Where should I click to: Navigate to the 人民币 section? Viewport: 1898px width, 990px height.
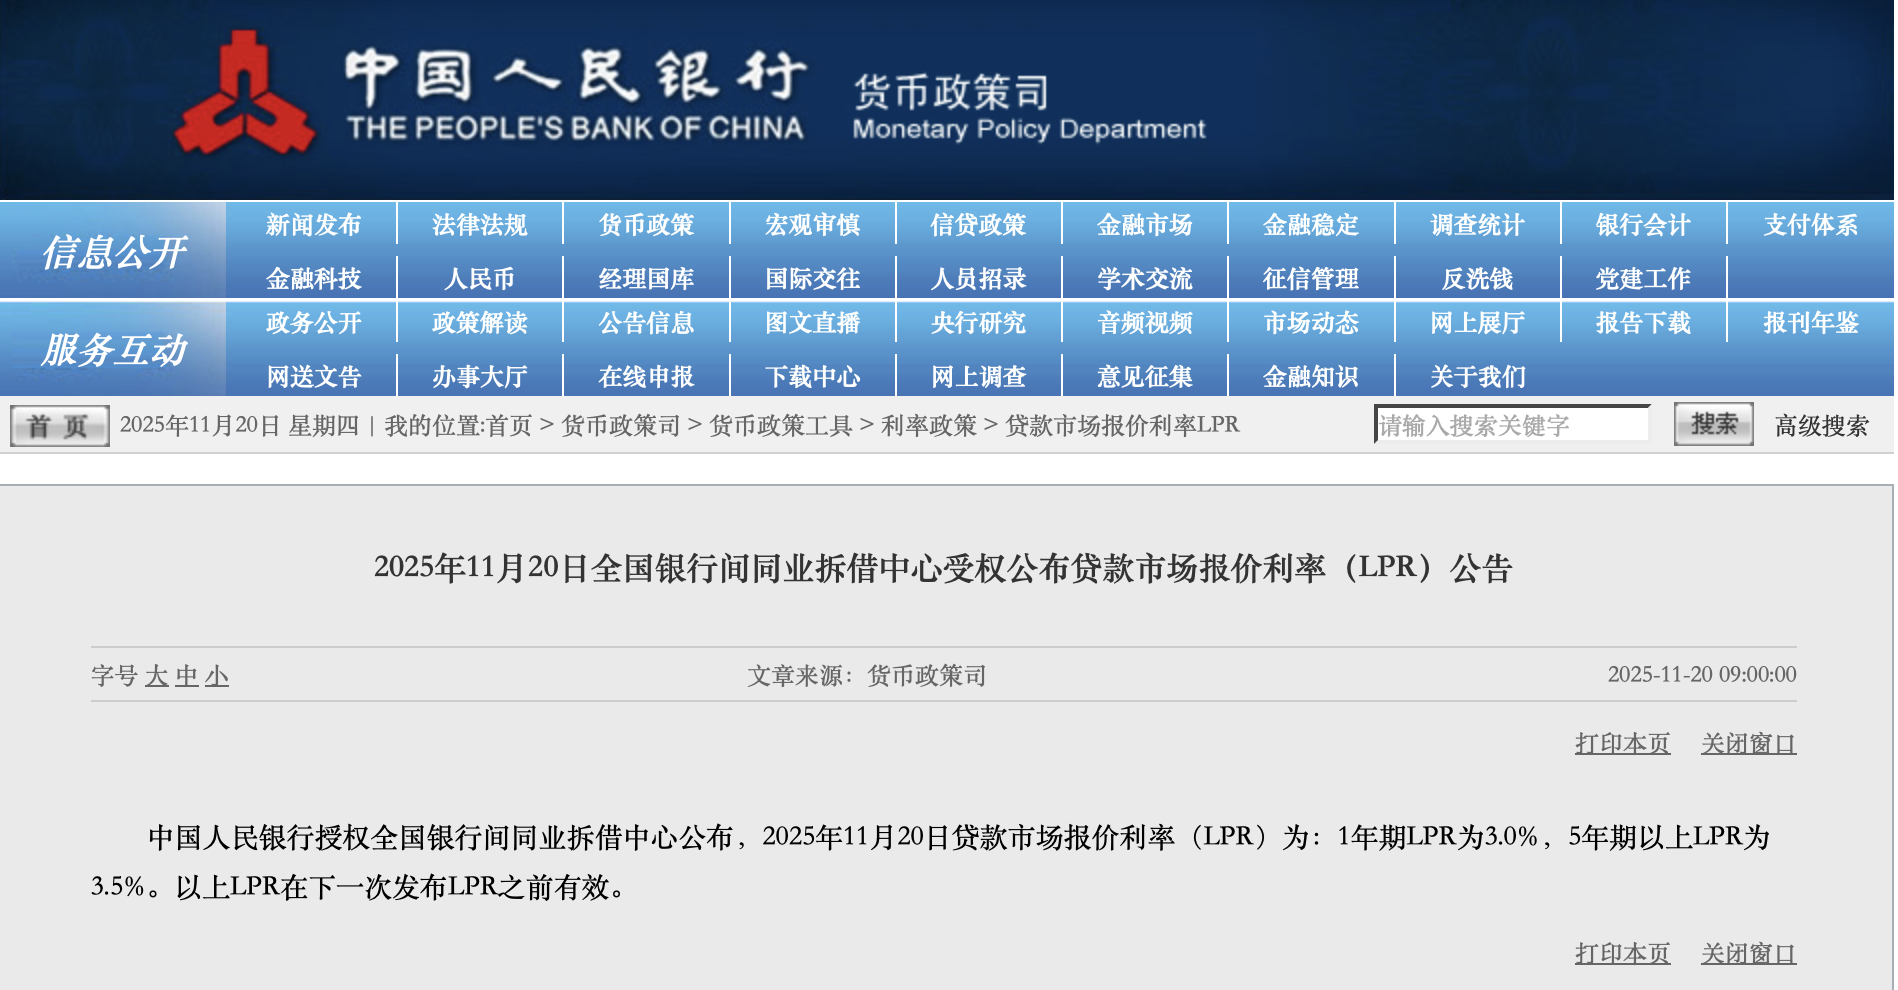479,277
